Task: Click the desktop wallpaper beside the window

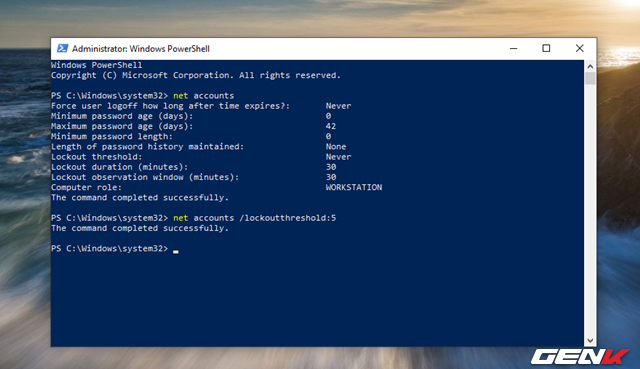Action: click(x=24, y=204)
